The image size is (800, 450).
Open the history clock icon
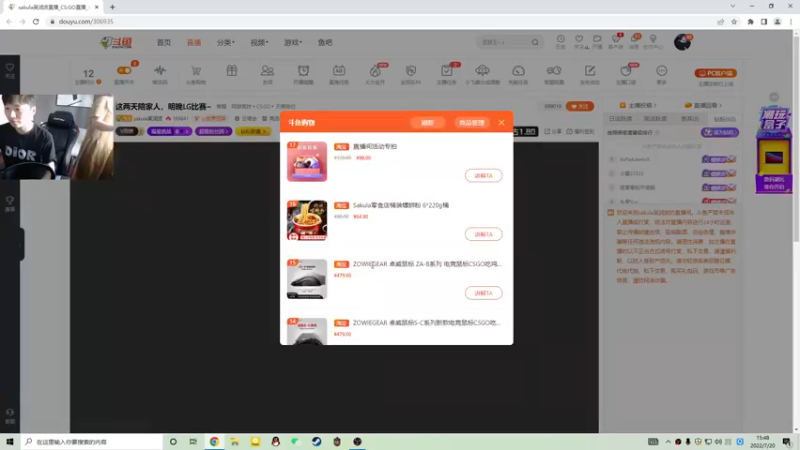[x=560, y=41]
